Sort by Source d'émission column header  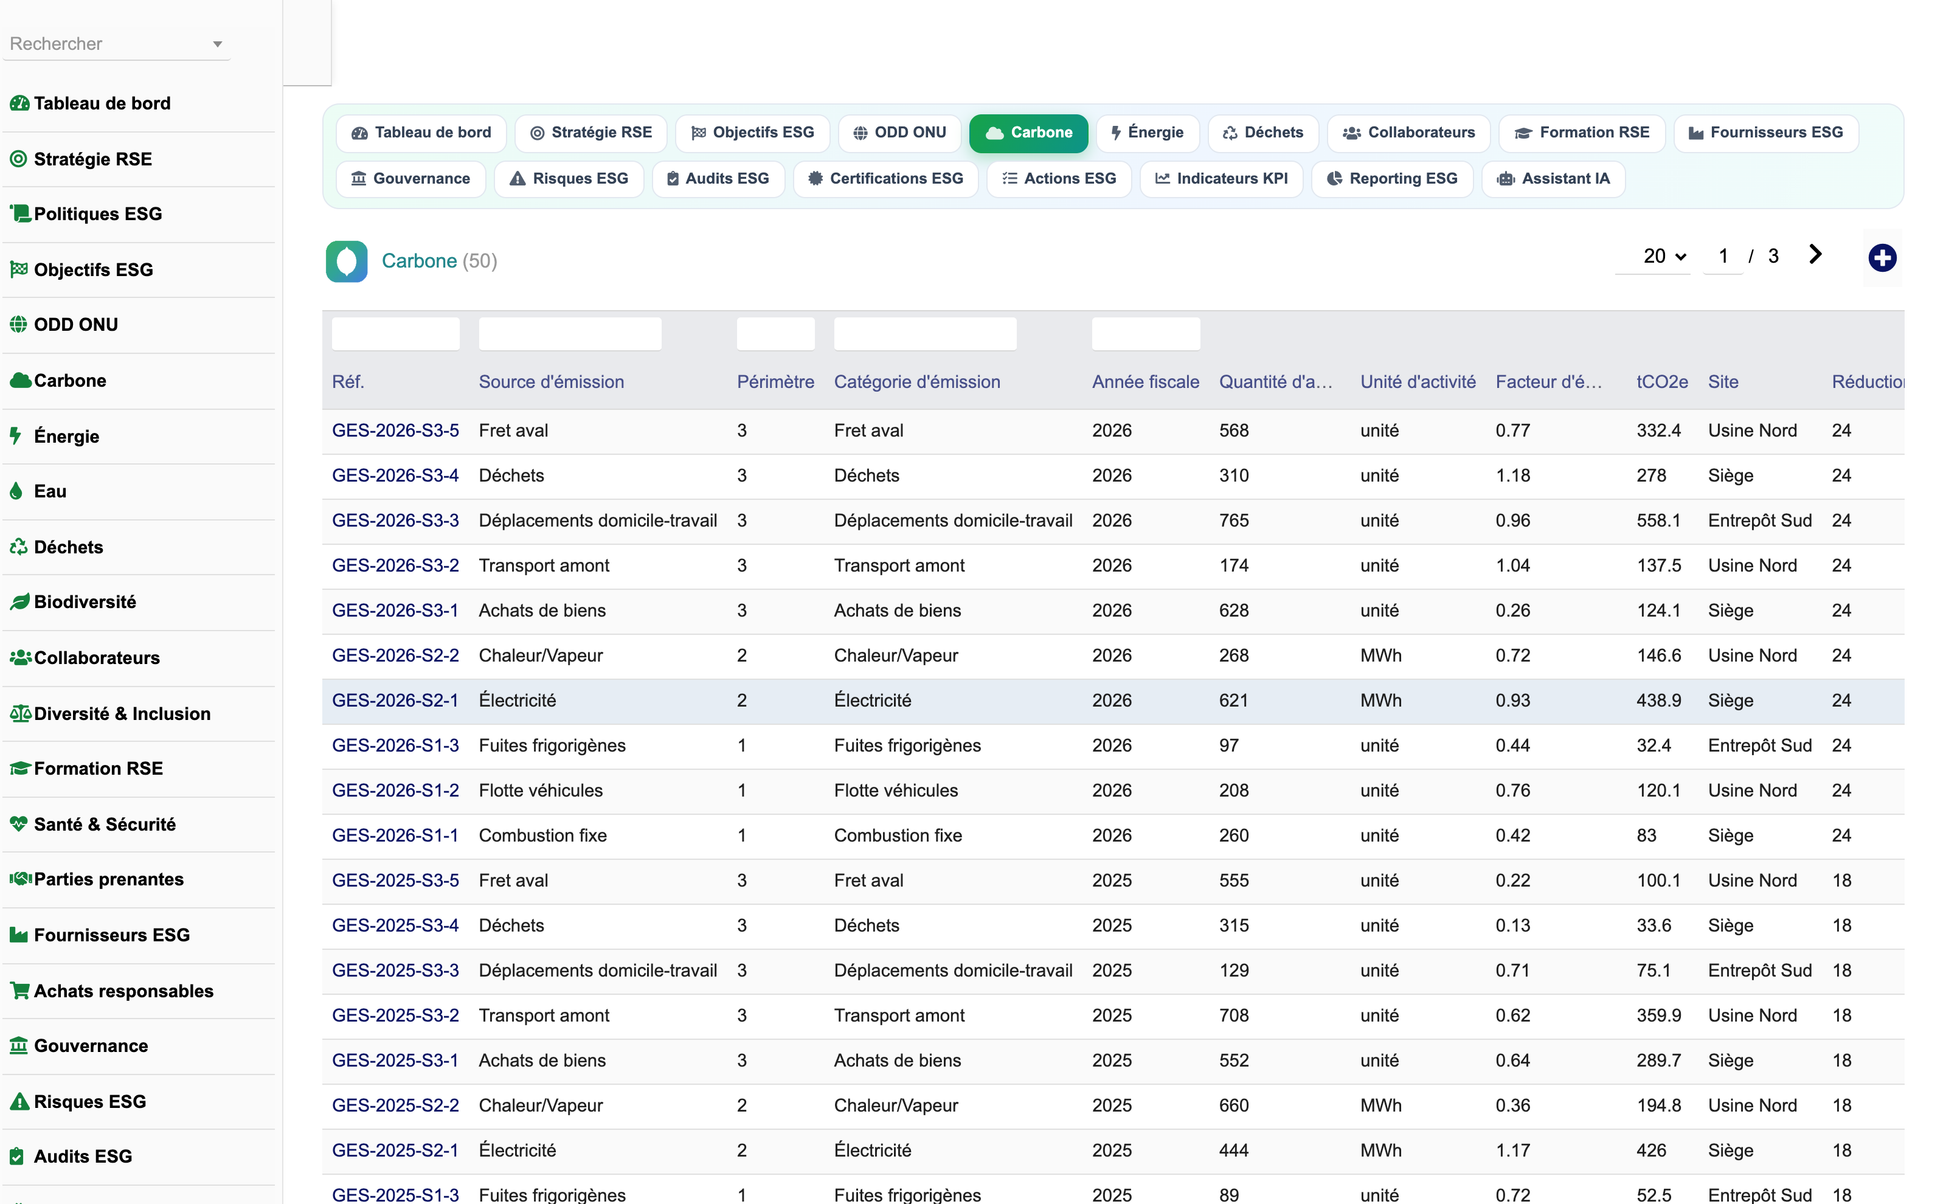pyautogui.click(x=551, y=382)
